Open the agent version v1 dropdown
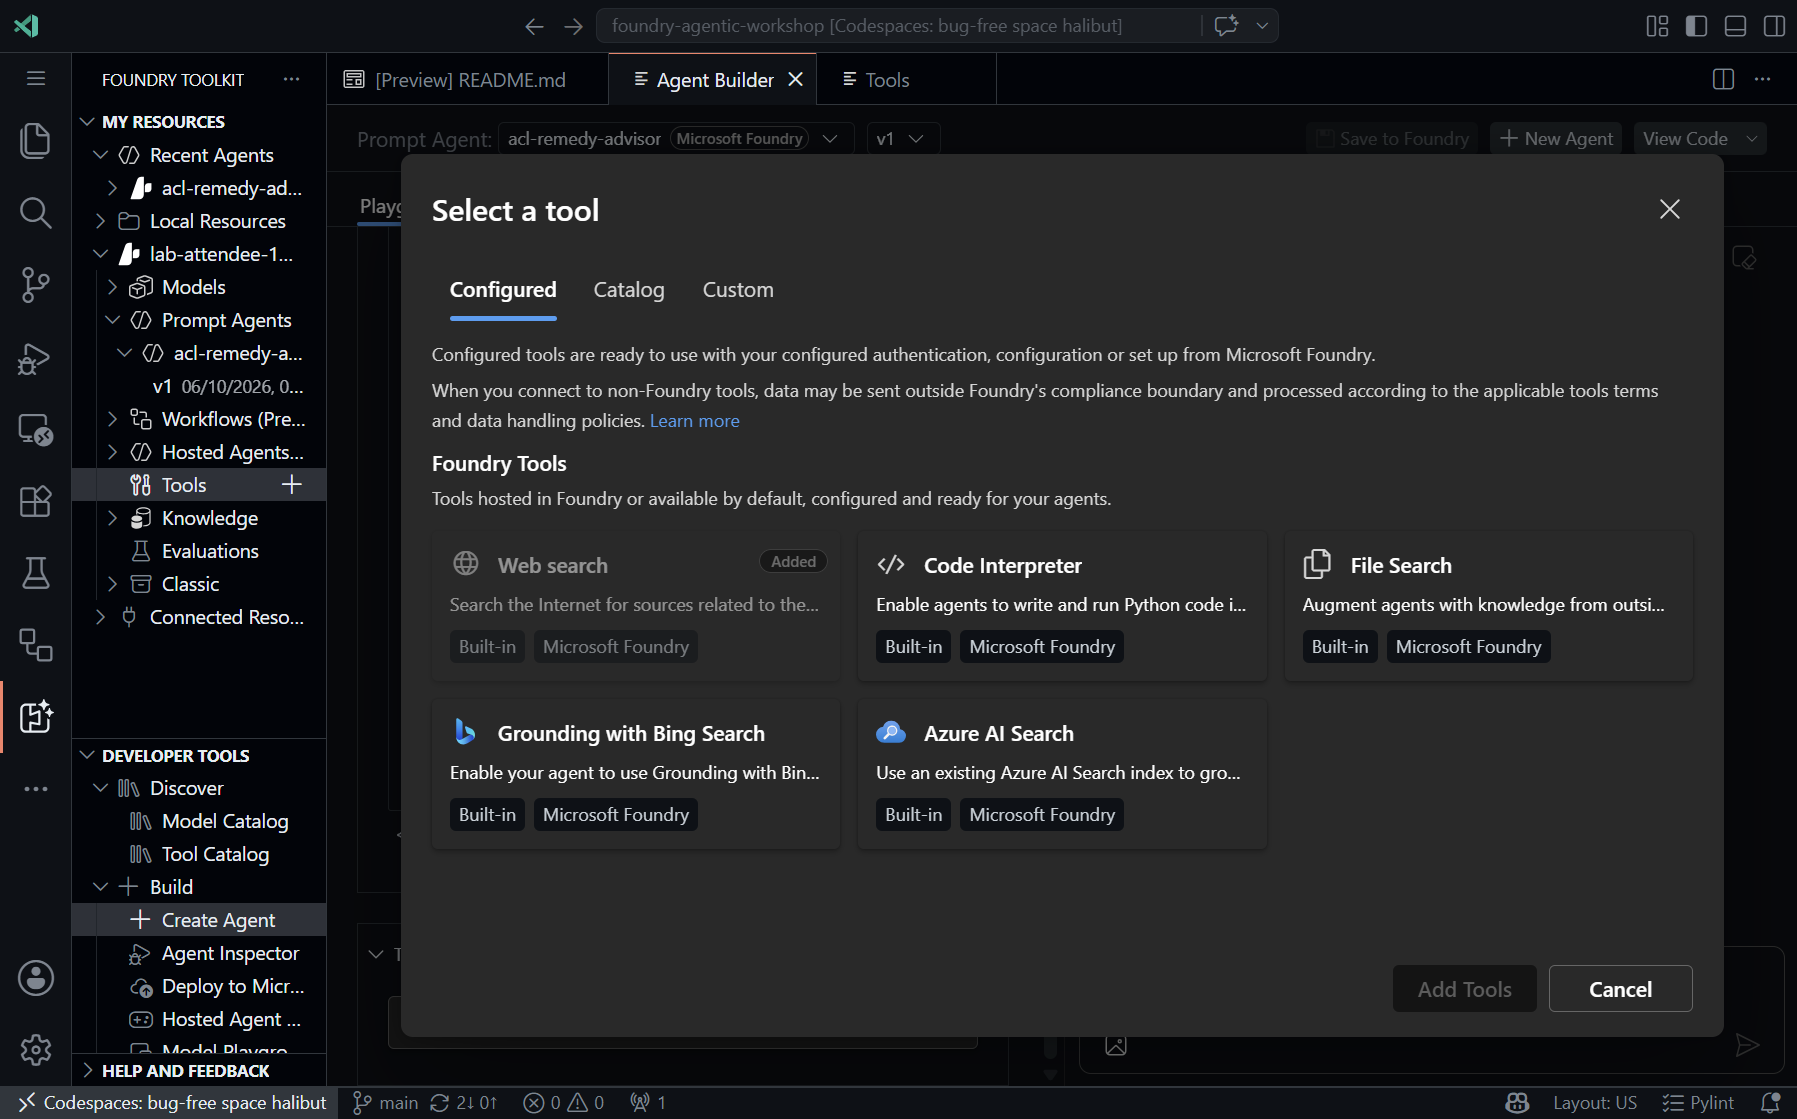This screenshot has height=1119, width=1797. click(x=903, y=139)
